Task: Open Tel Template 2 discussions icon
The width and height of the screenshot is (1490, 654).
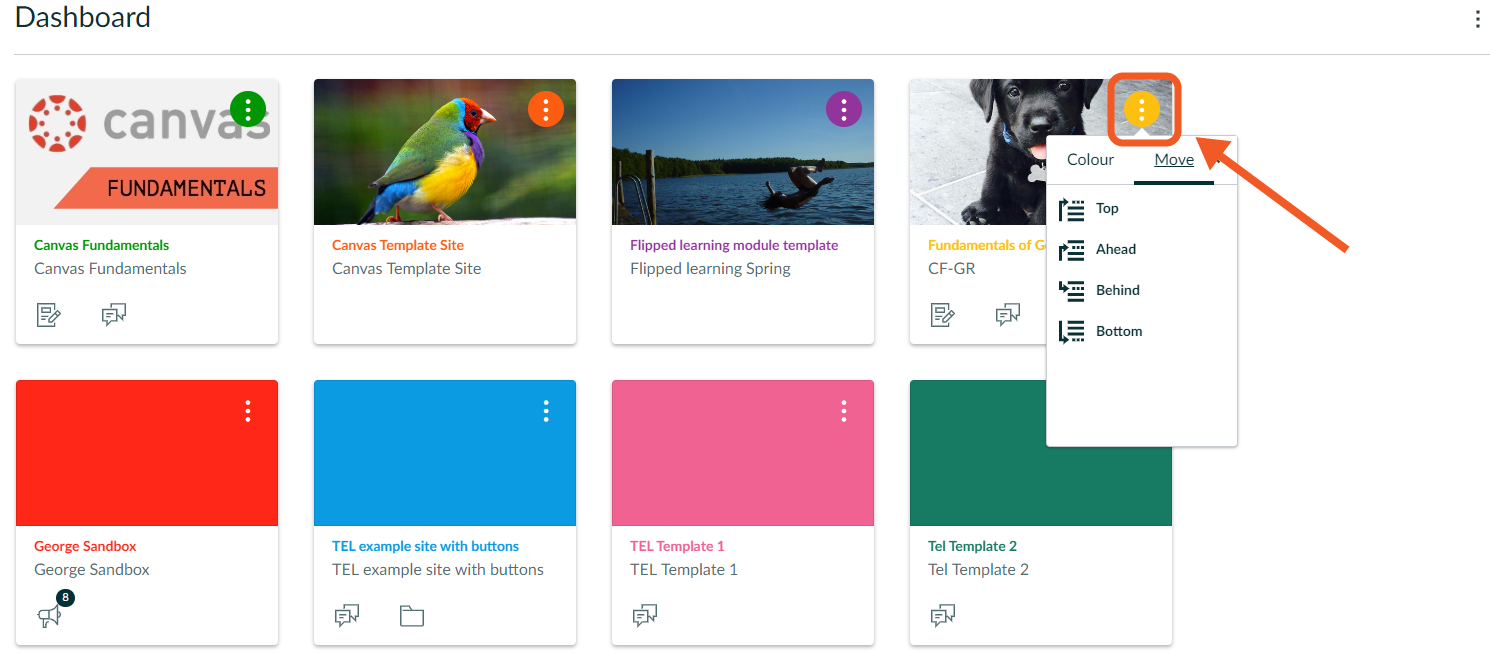Action: (942, 616)
